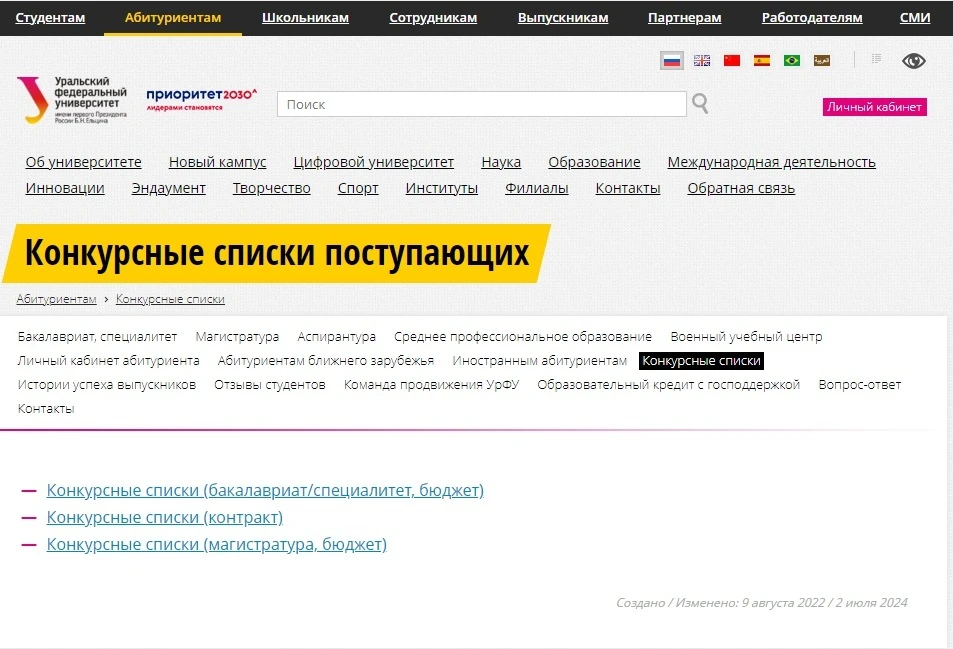Click the magnifying glass search icon
Viewport: 953px width, 649px height.
click(700, 103)
